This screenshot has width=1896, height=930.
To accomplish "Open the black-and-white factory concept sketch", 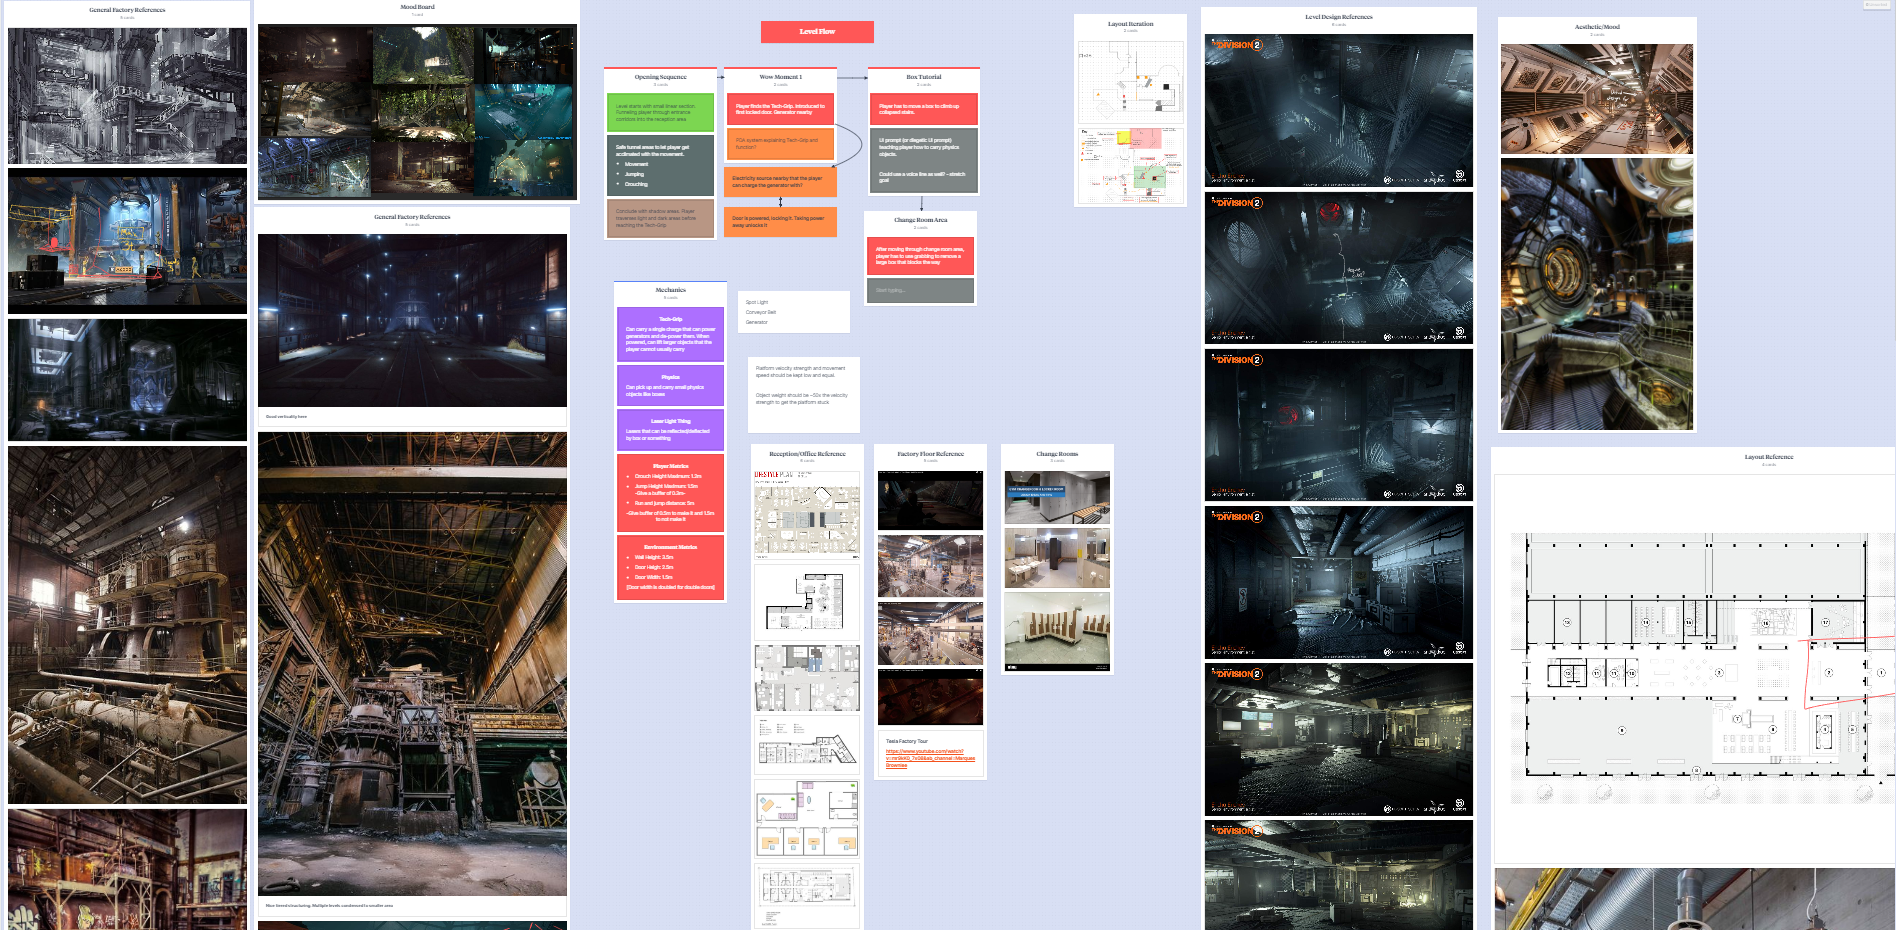I will pyautogui.click(x=127, y=95).
